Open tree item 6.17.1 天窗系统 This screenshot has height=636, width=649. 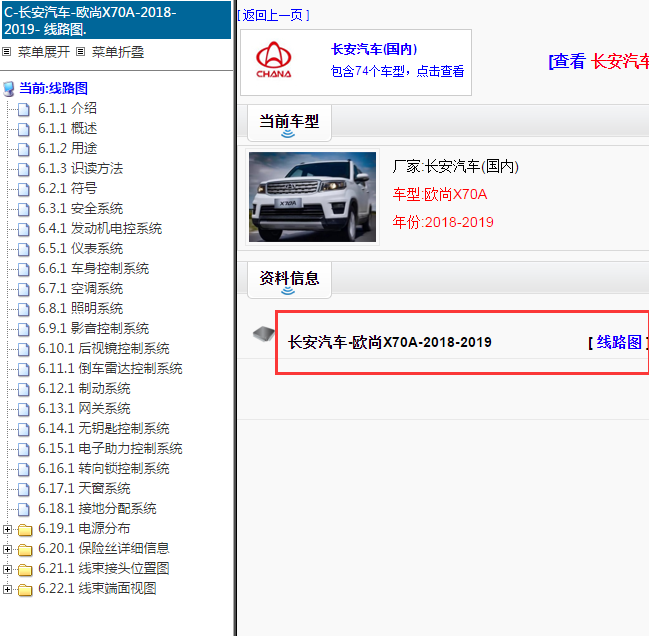(84, 488)
